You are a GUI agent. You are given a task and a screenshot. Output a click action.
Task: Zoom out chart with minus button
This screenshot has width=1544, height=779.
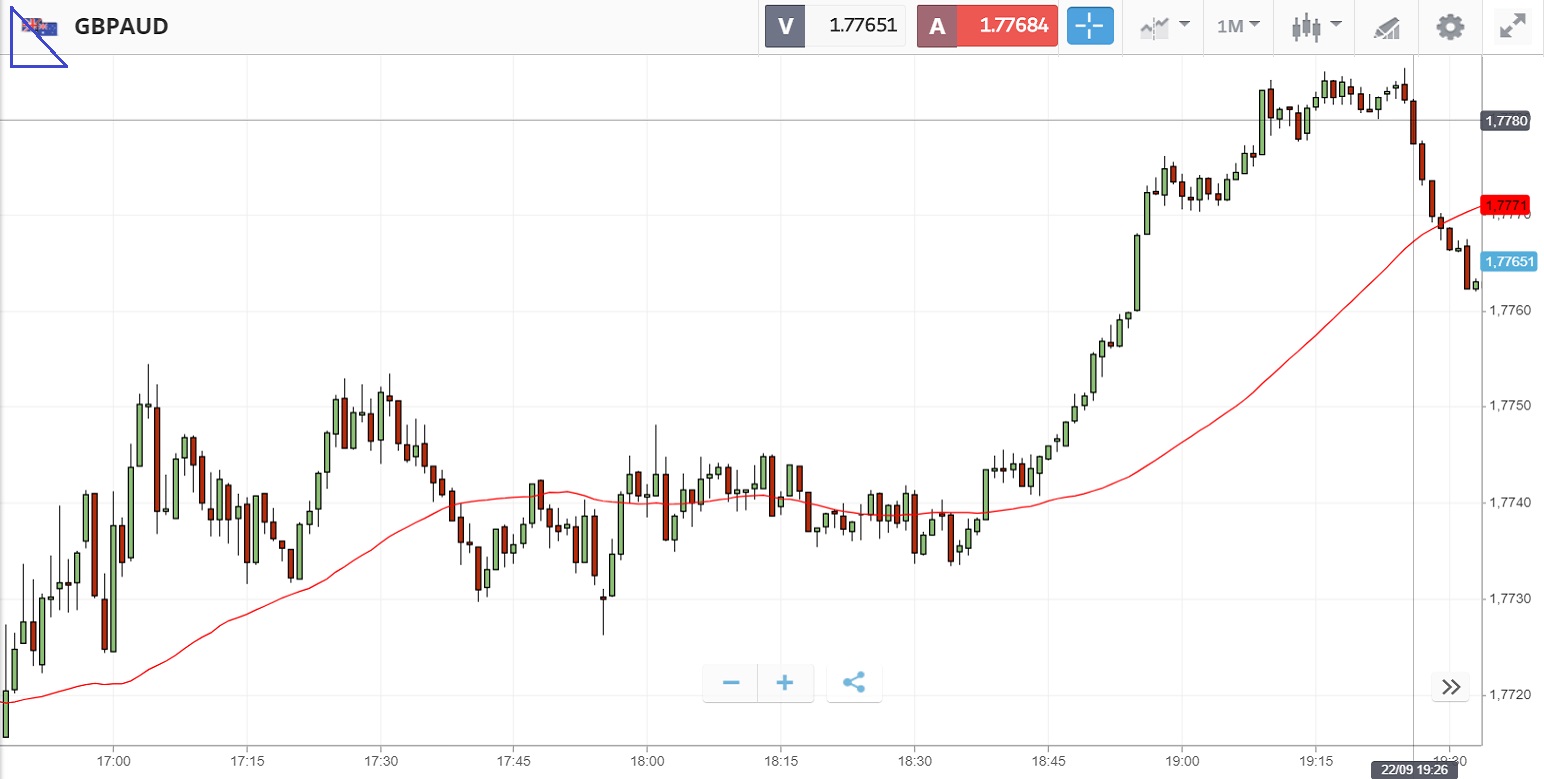pyautogui.click(x=731, y=684)
